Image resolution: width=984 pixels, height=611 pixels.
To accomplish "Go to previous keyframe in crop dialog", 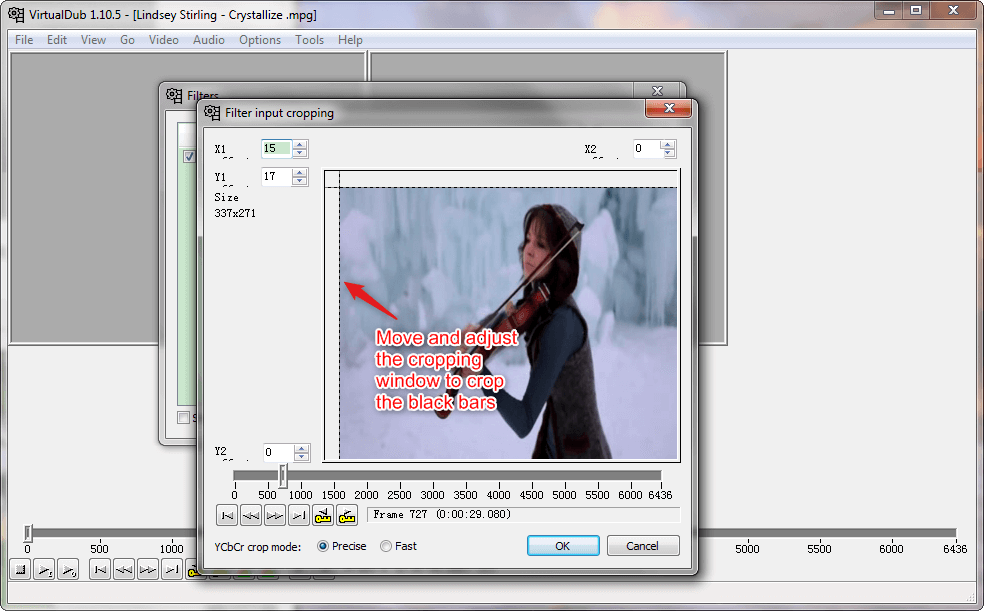I will [x=323, y=515].
